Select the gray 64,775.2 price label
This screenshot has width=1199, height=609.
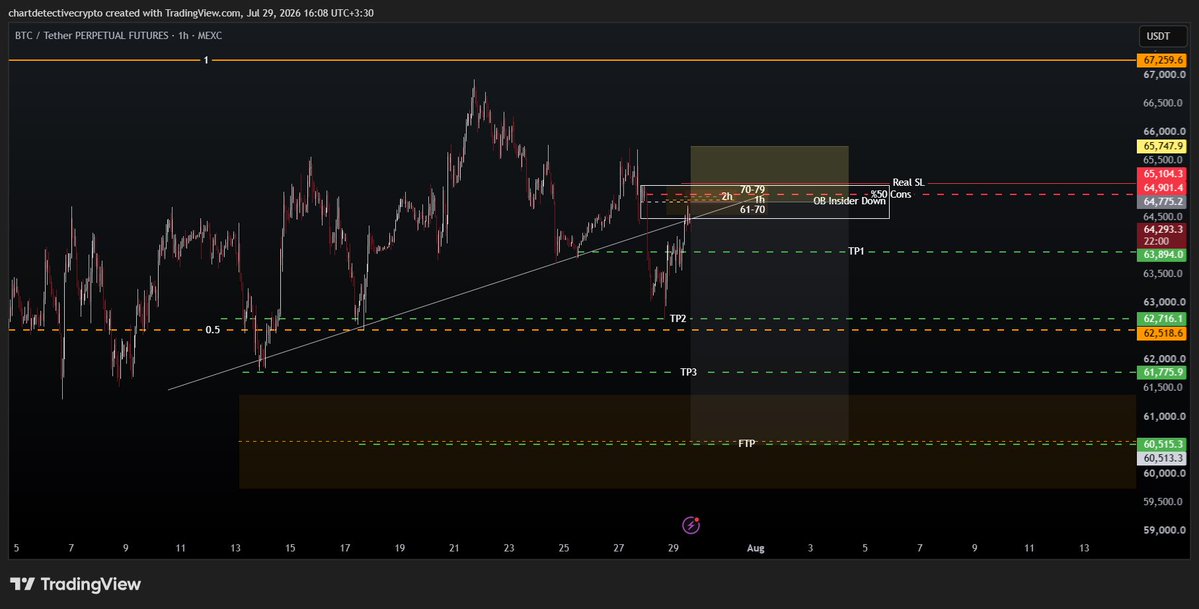(1162, 202)
